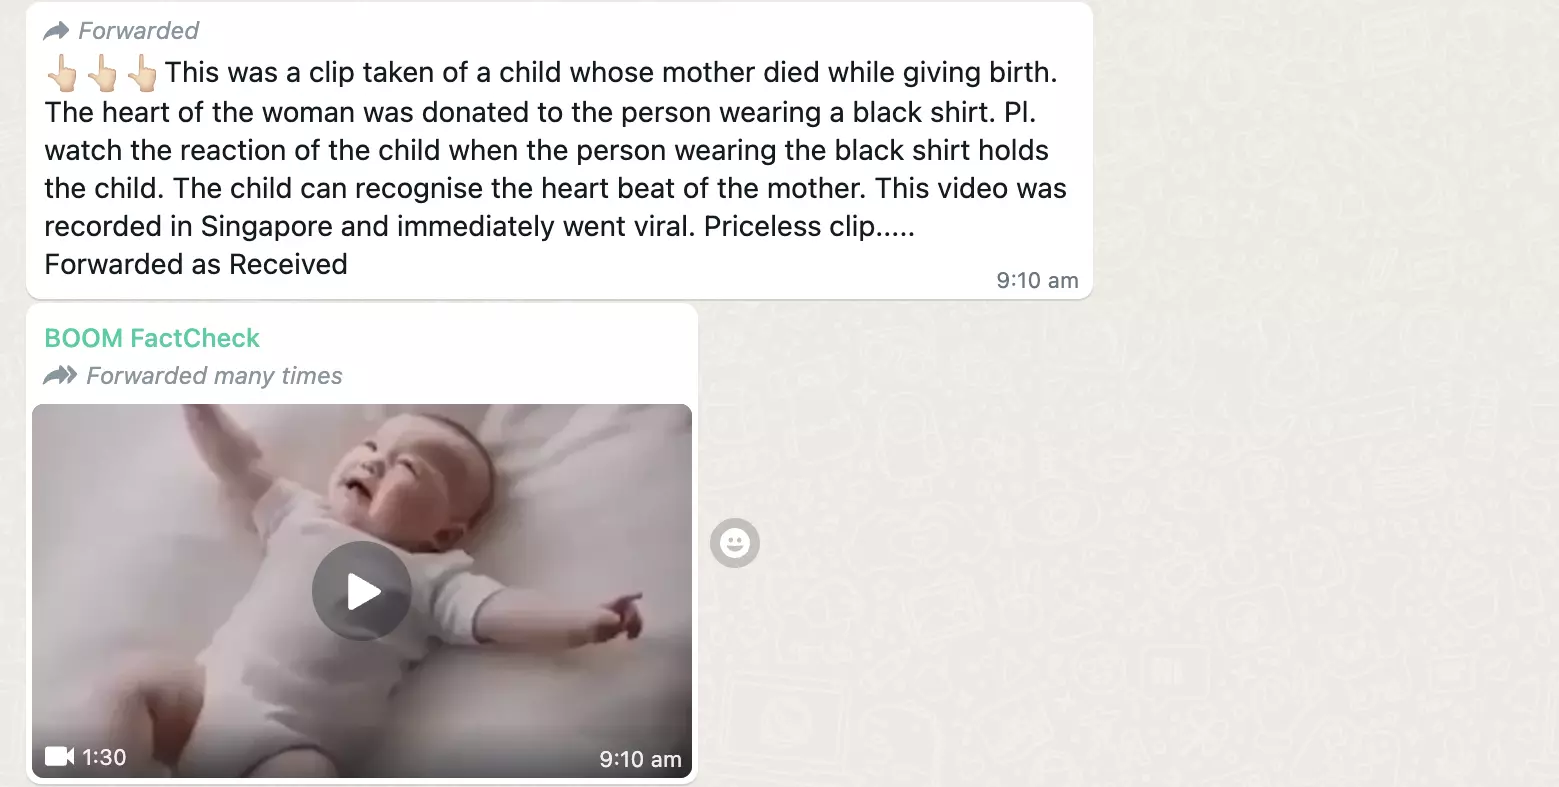Click the second pointing-up hand emoji
The height and width of the screenshot is (787, 1559).
coord(102,73)
